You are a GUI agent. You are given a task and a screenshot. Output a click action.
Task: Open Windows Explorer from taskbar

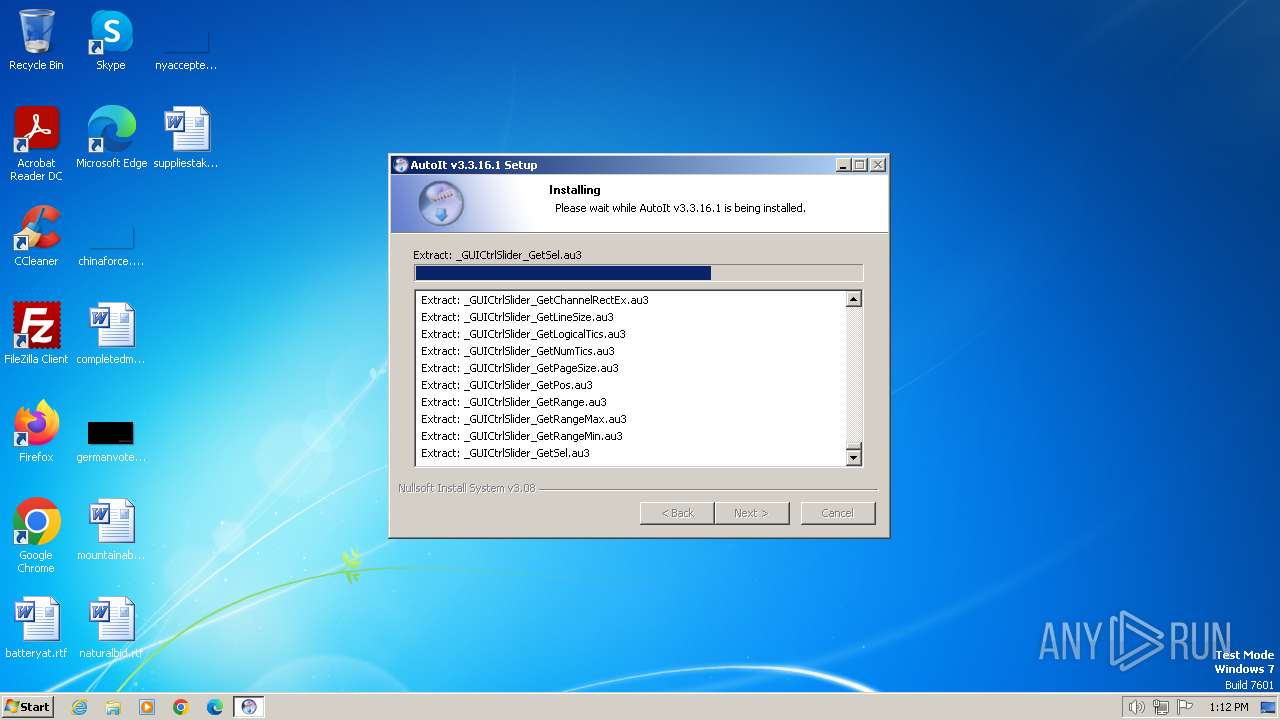(113, 707)
